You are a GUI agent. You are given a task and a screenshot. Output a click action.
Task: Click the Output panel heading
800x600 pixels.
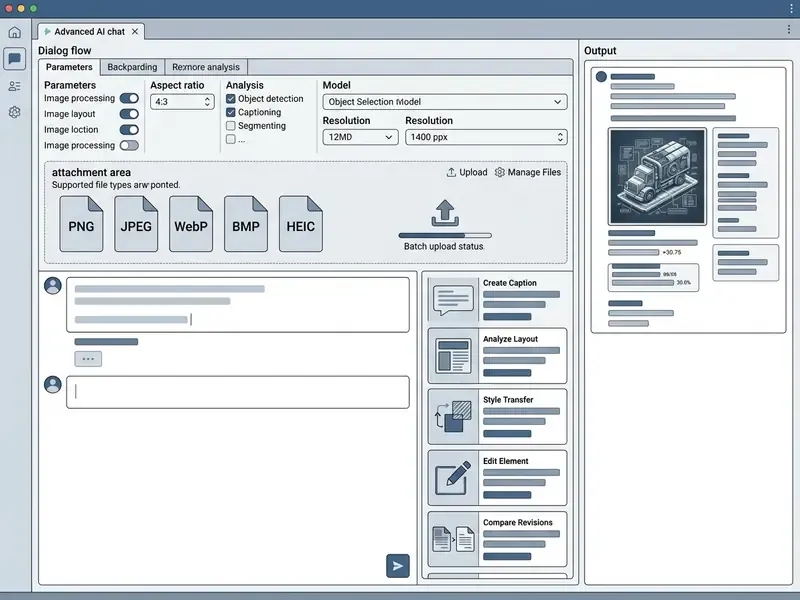[600, 51]
